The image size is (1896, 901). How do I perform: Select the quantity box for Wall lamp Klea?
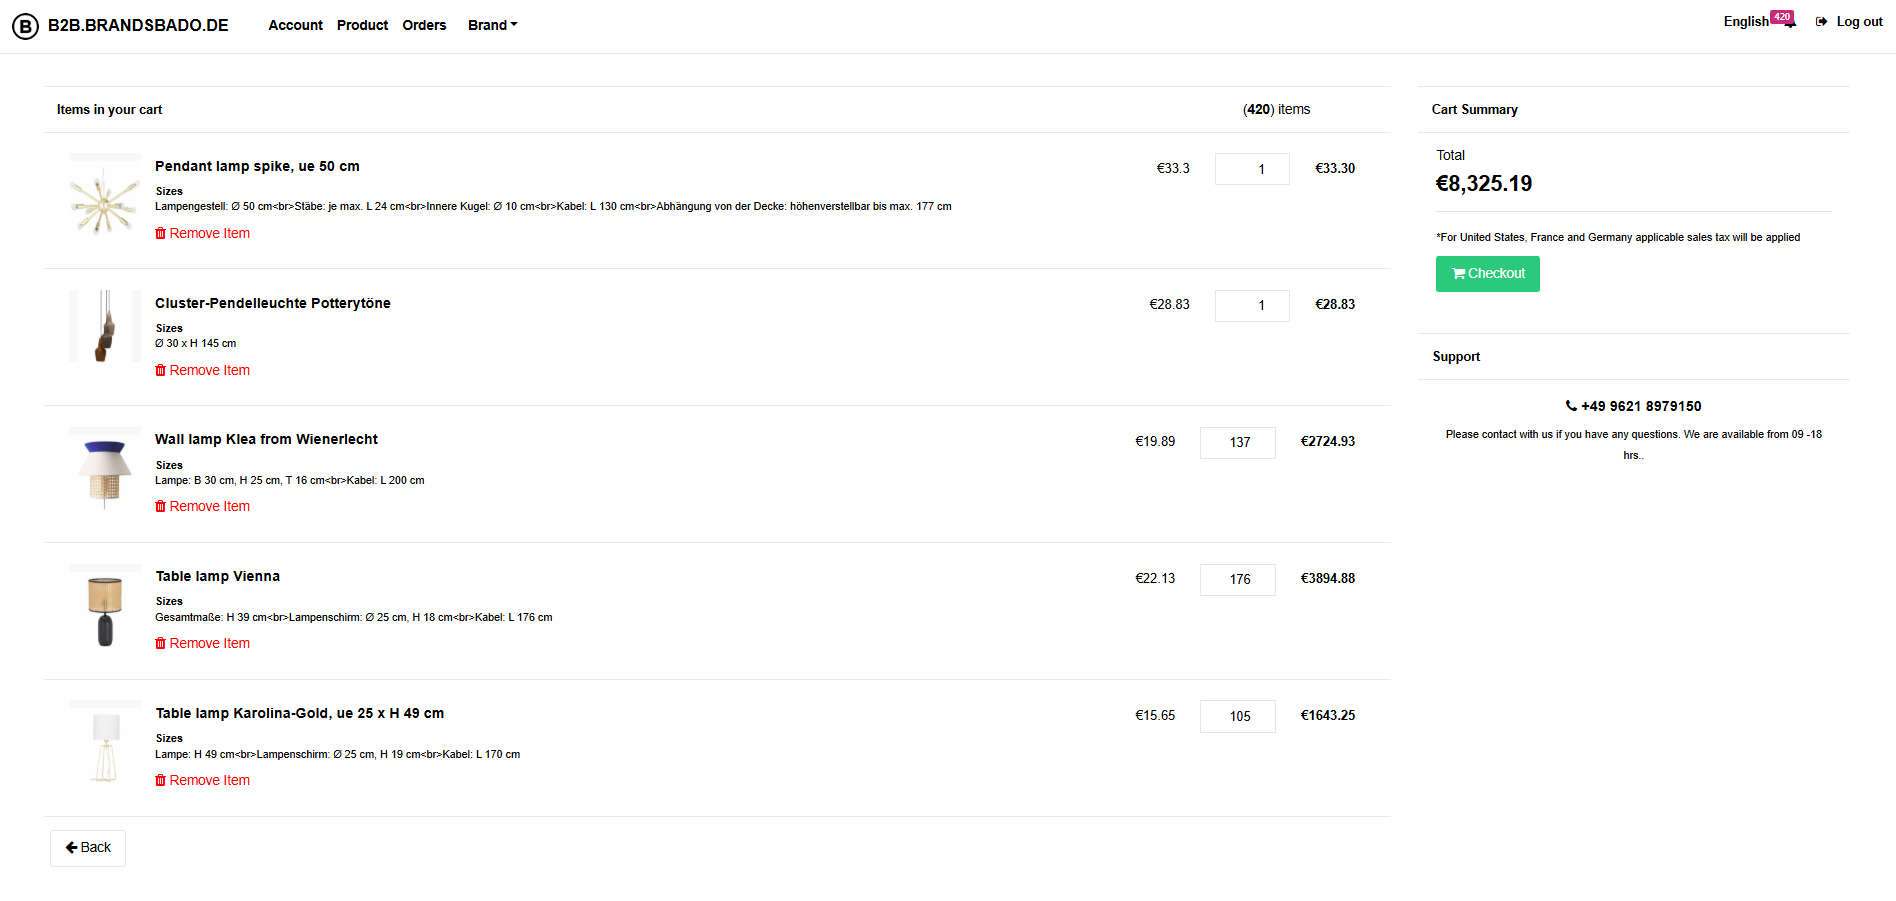pos(1238,443)
